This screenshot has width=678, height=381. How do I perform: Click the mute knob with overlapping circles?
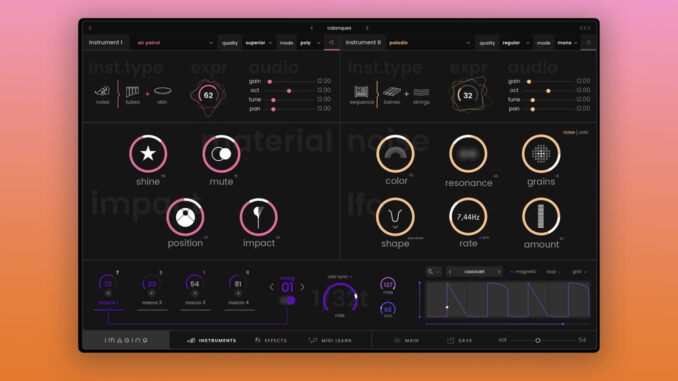pos(221,154)
